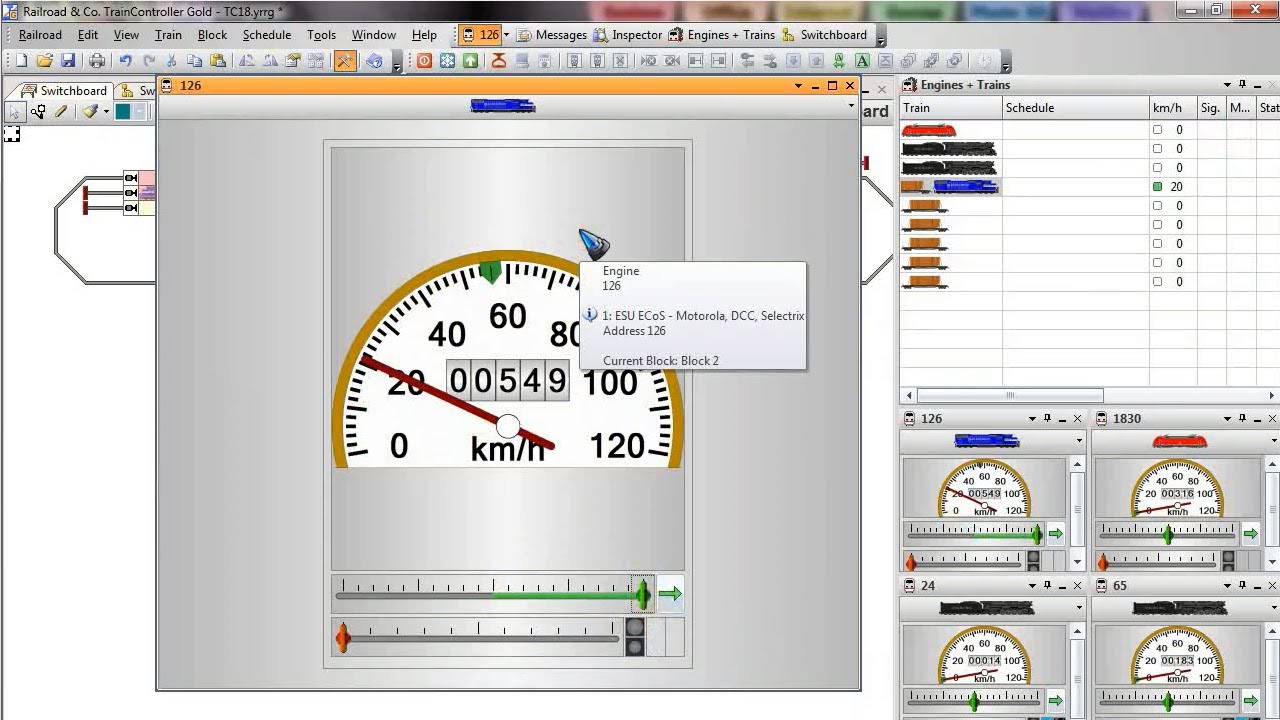Pin the Engines + Trains panel
Viewport: 1280px width, 720px height.
[x=1243, y=85]
